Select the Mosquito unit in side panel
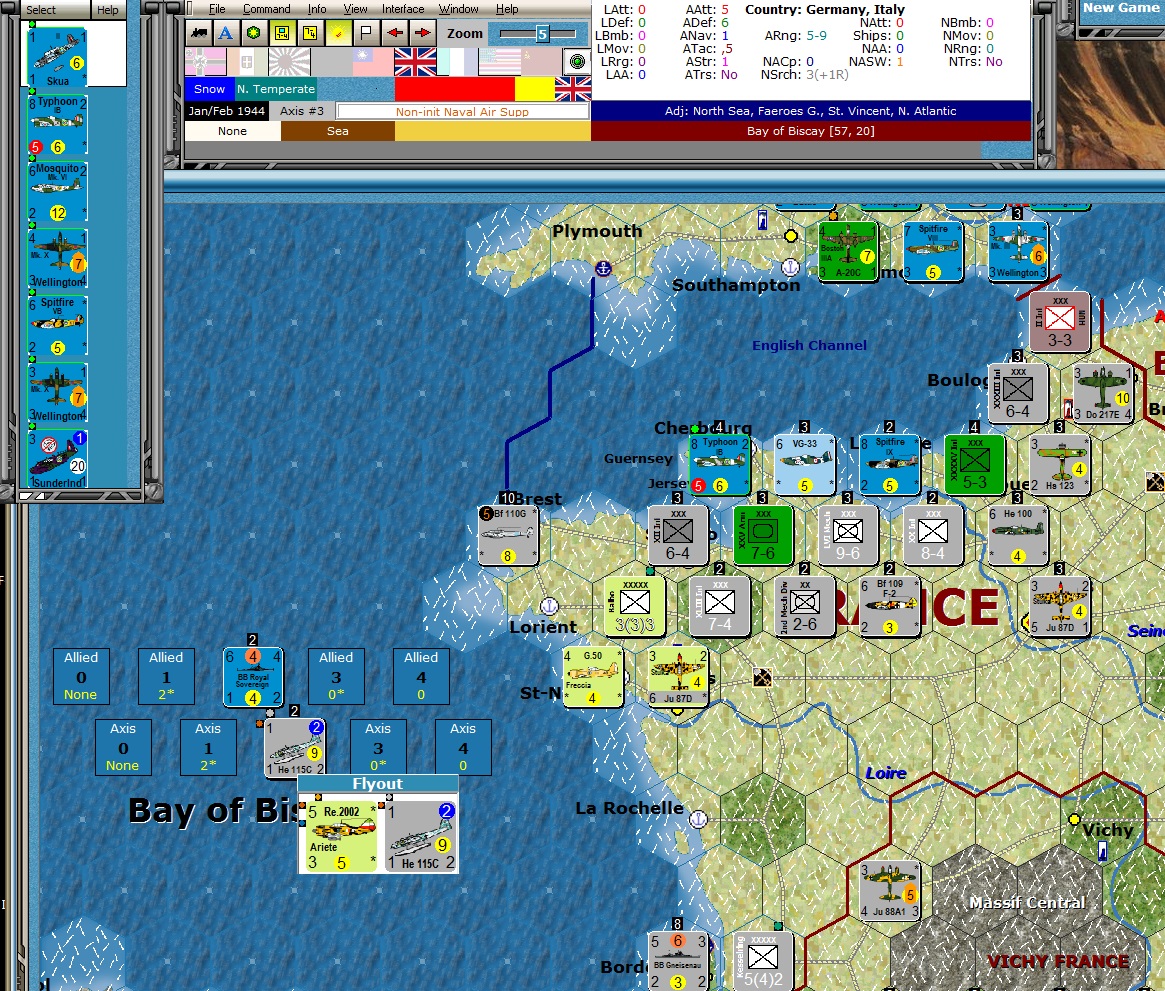 click(57, 192)
